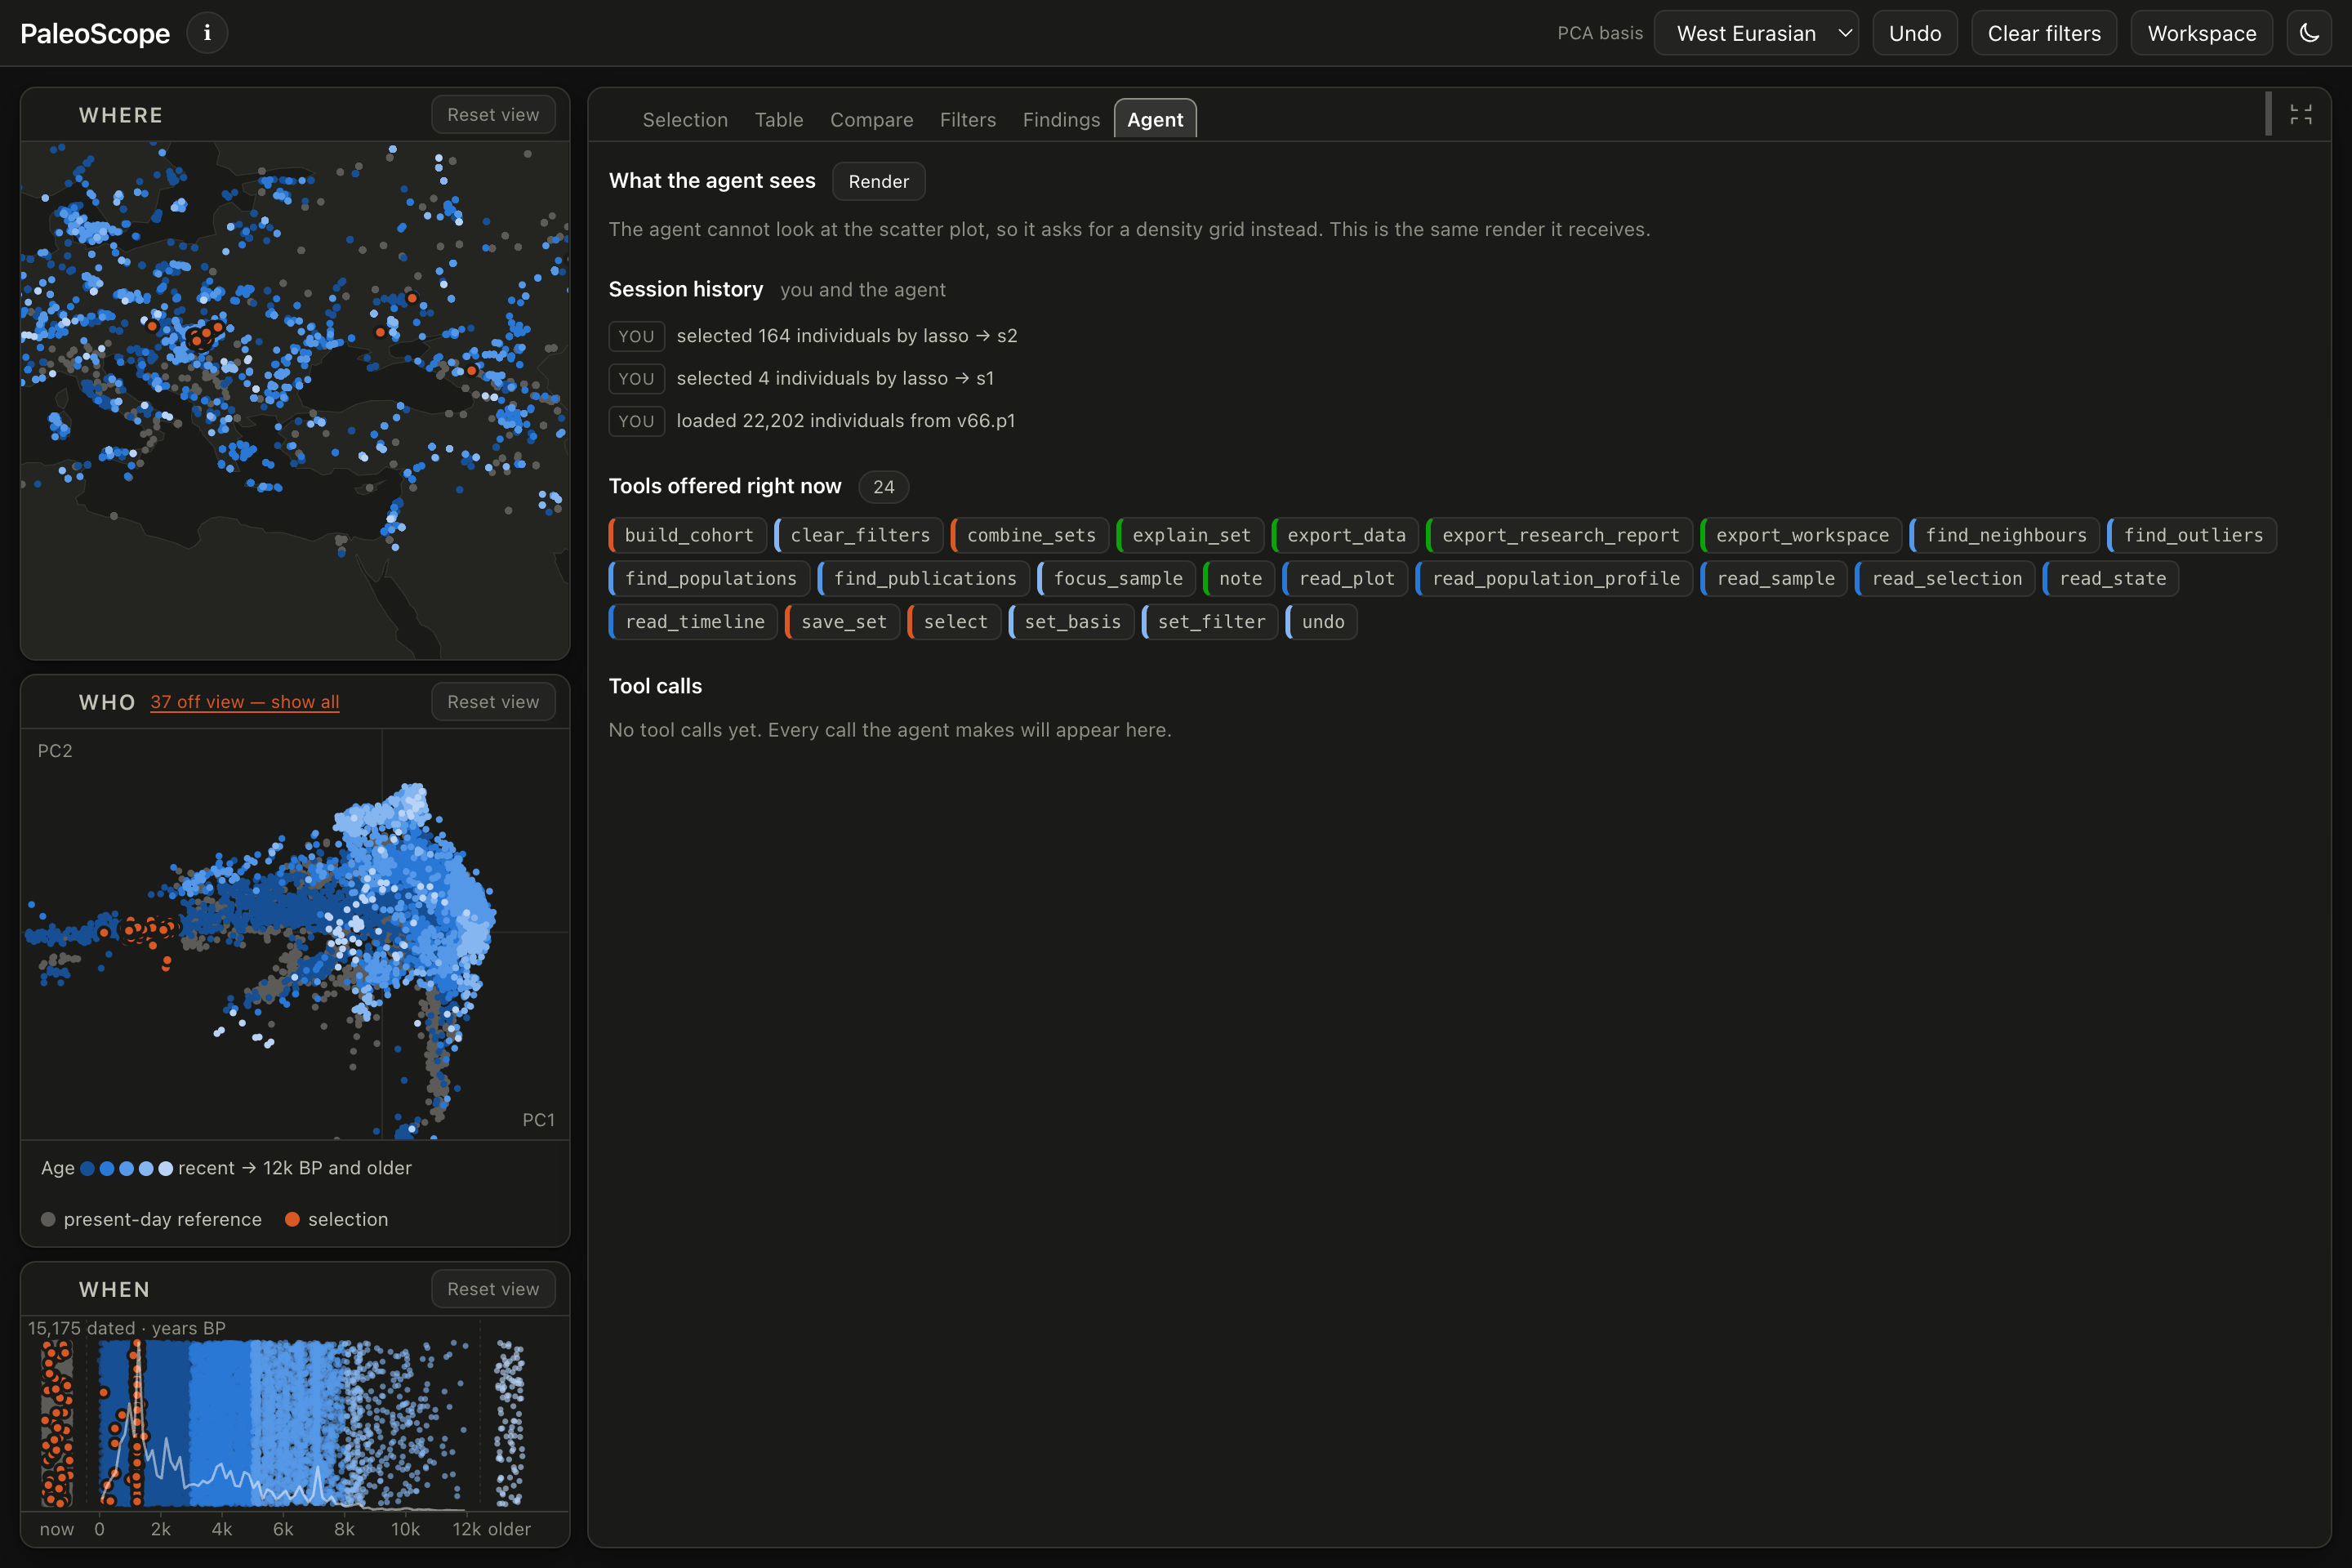Toggle dark mode with the moon icon
The height and width of the screenshot is (1568, 2352).
[2309, 33]
